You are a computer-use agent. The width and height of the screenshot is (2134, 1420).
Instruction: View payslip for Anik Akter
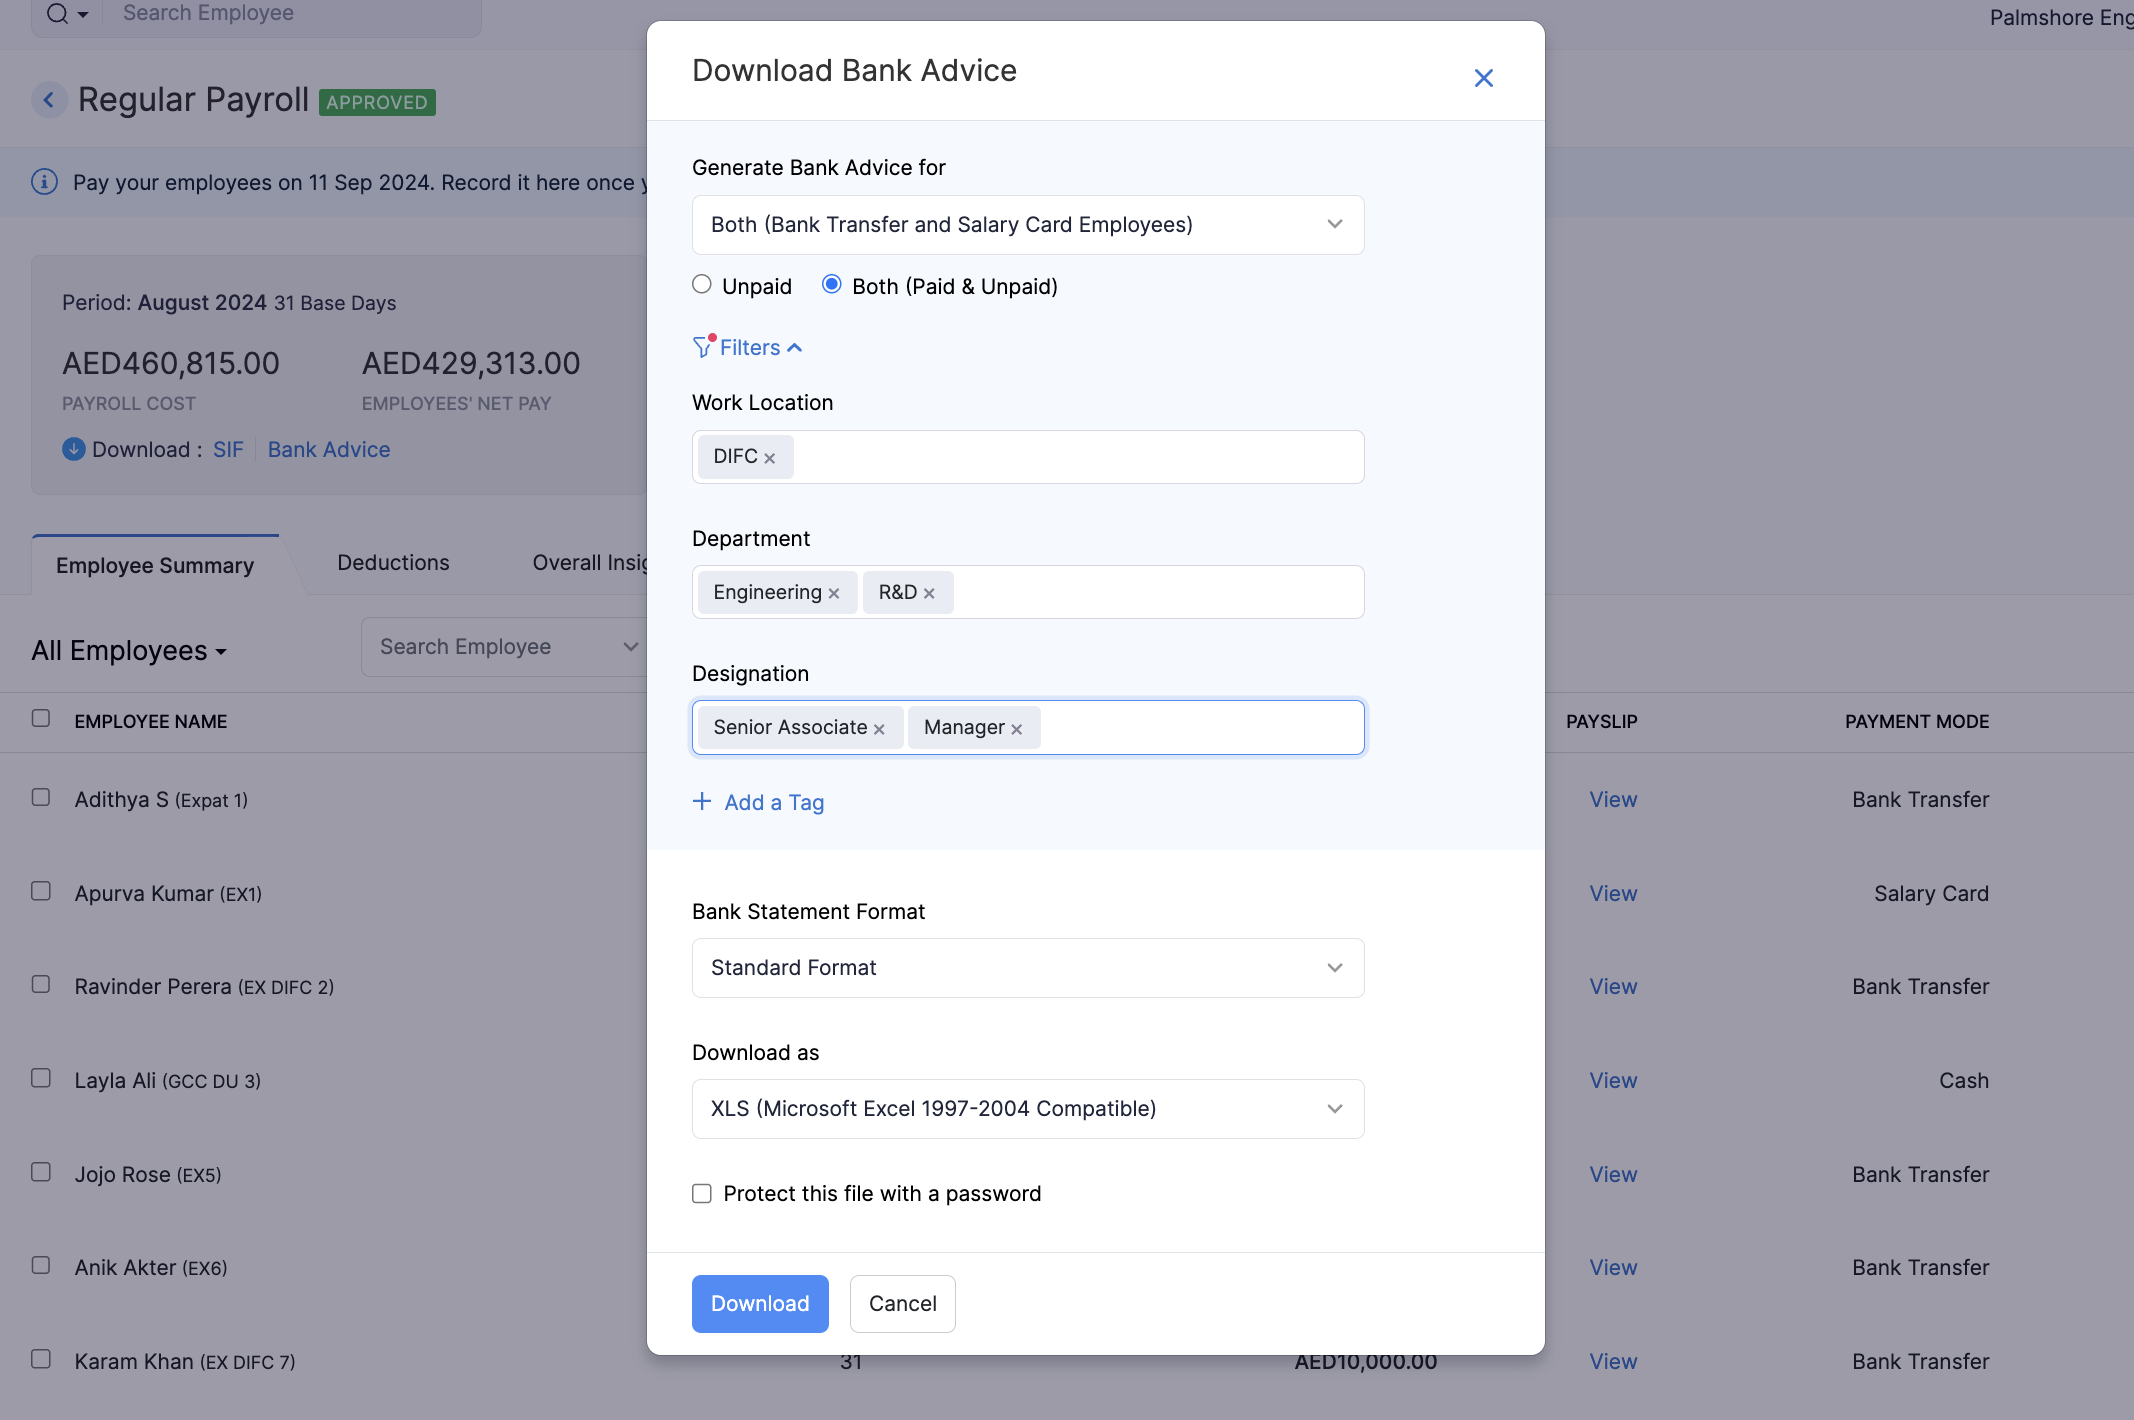click(1613, 1267)
